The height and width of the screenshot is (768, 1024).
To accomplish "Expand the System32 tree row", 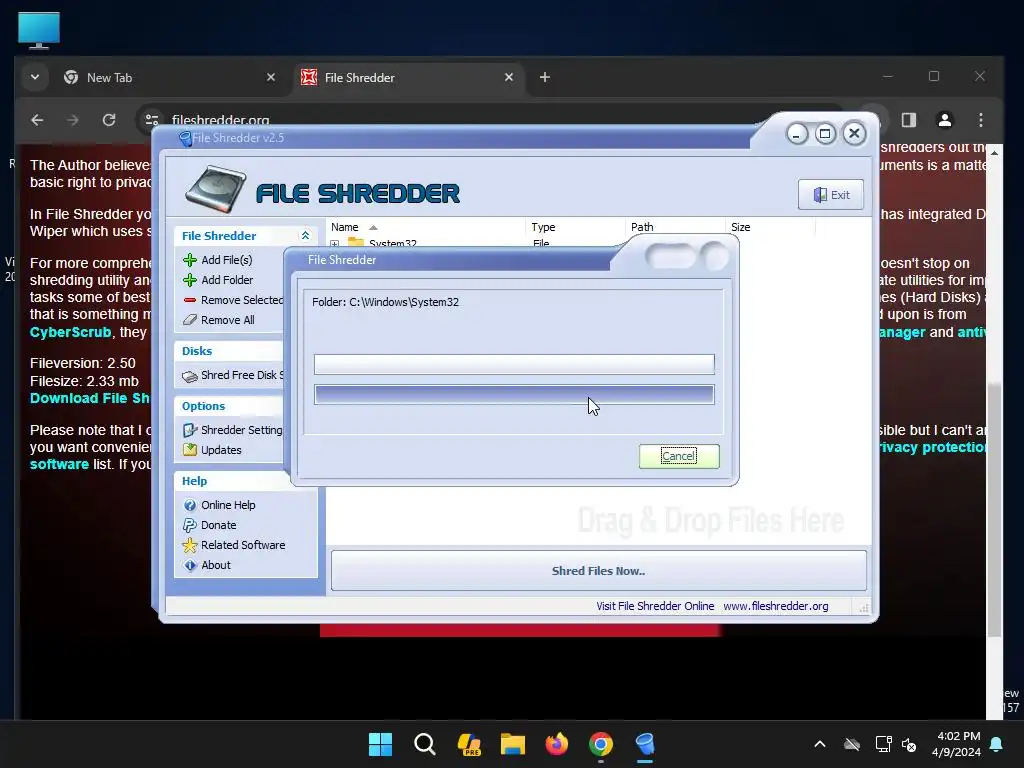I will pyautogui.click(x=335, y=244).
